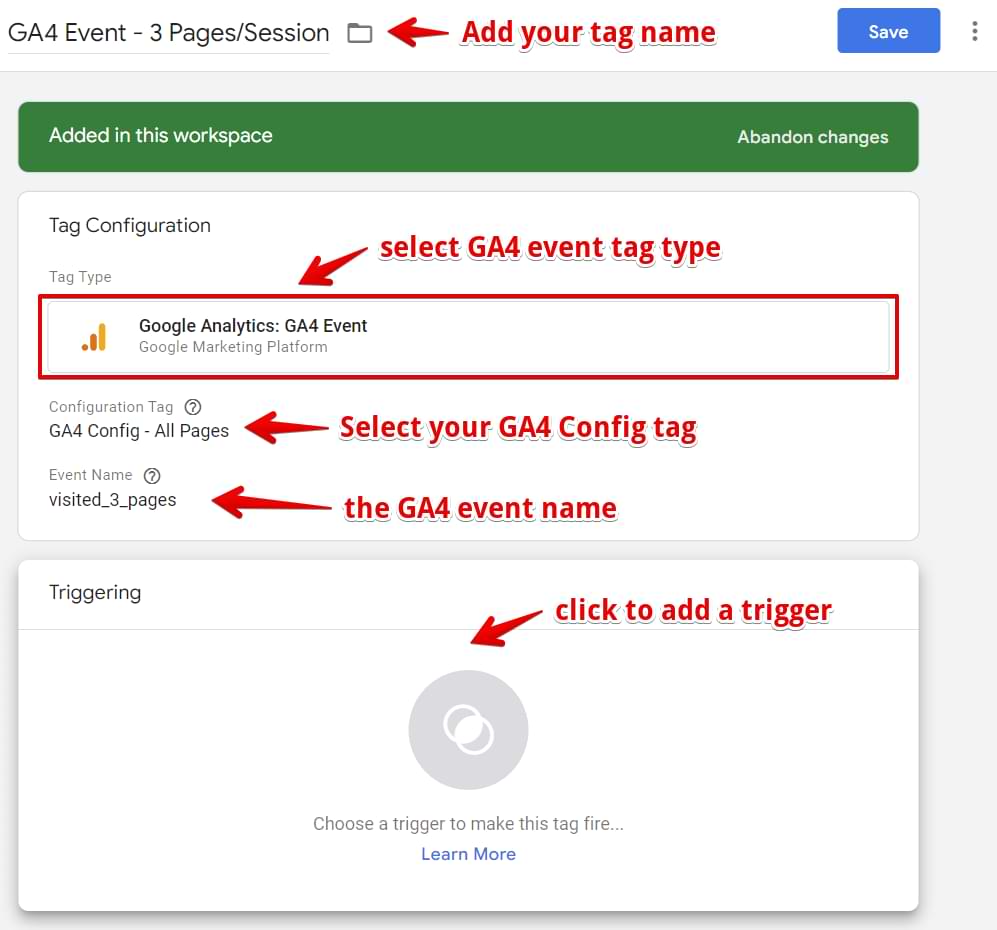997x930 pixels.
Task: Click the Google Analytics bar chart icon
Action: [94, 337]
